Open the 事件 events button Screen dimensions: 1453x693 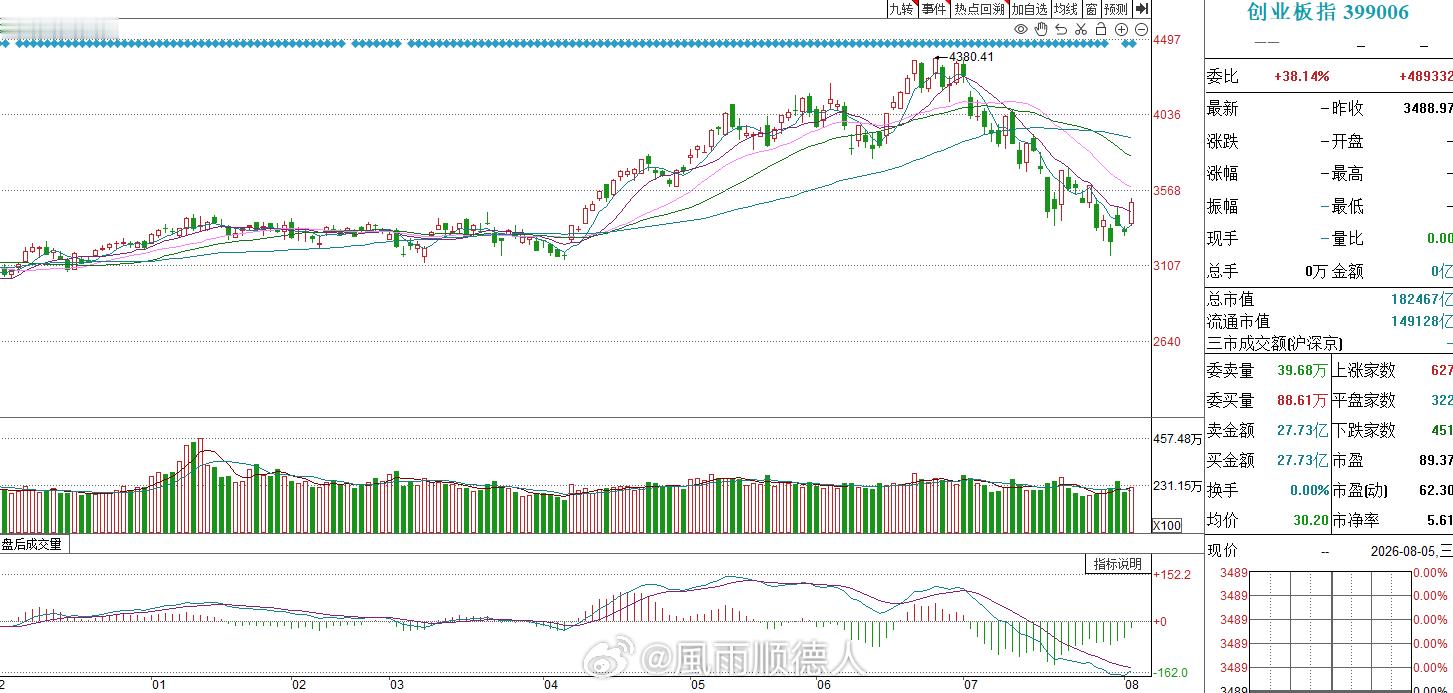(x=934, y=8)
